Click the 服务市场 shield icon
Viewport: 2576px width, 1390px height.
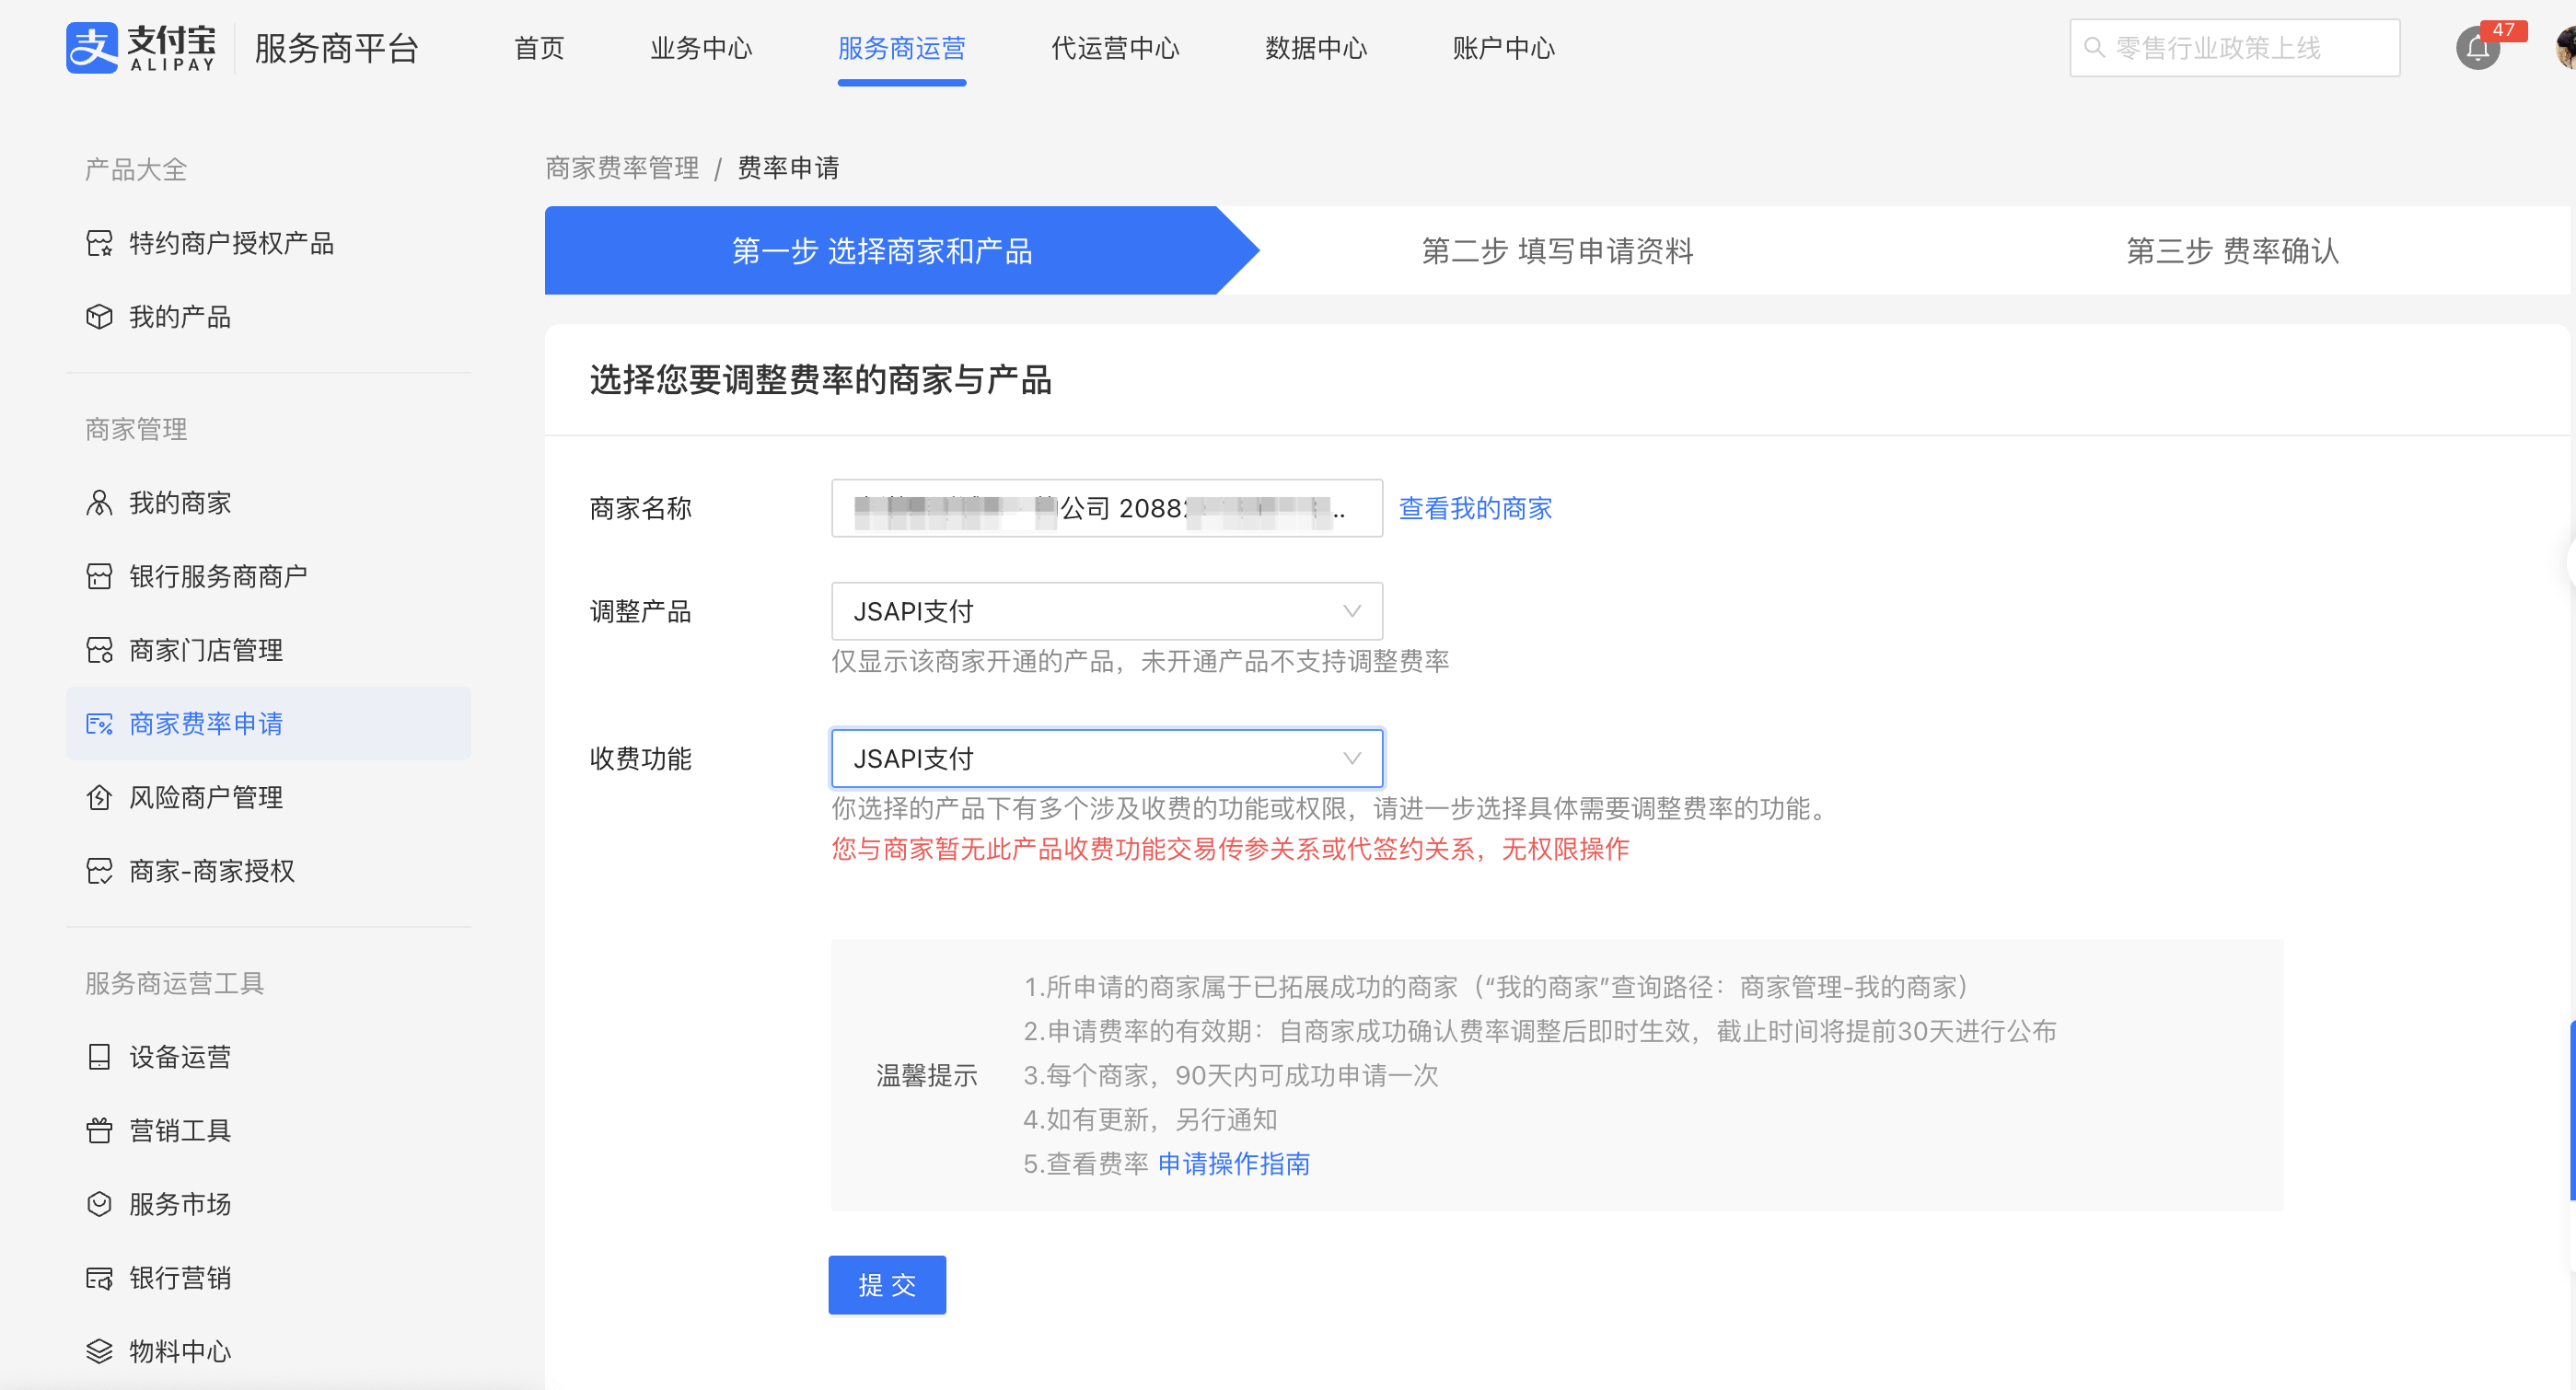99,1204
